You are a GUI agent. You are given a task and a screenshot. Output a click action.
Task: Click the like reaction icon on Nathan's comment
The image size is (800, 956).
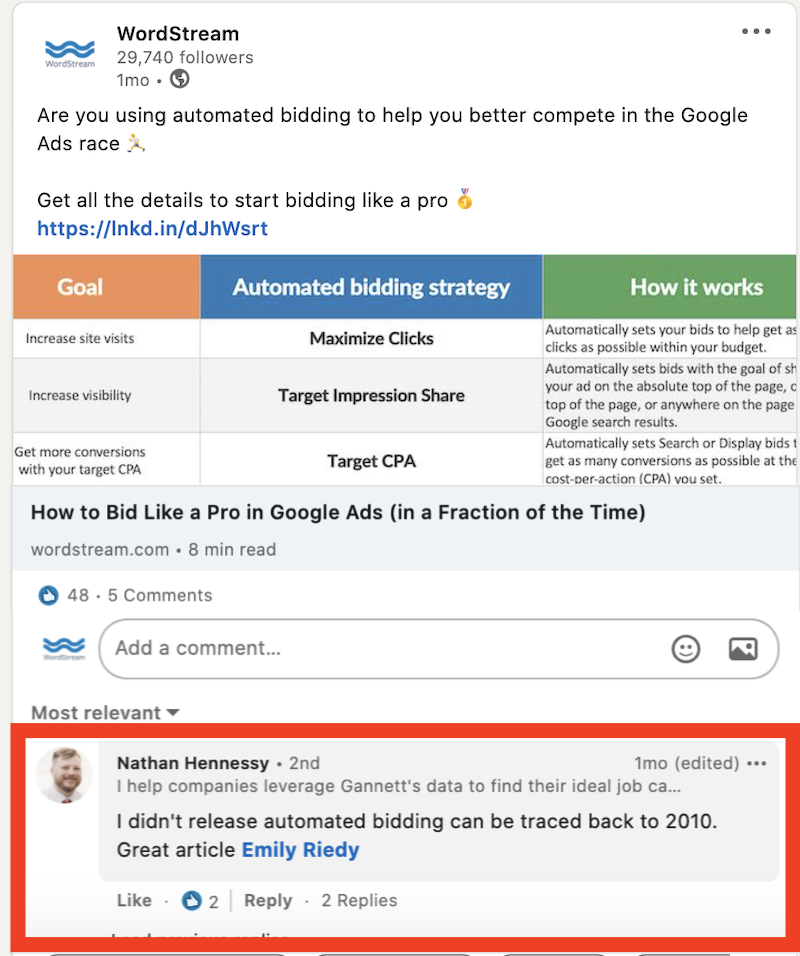tap(191, 901)
